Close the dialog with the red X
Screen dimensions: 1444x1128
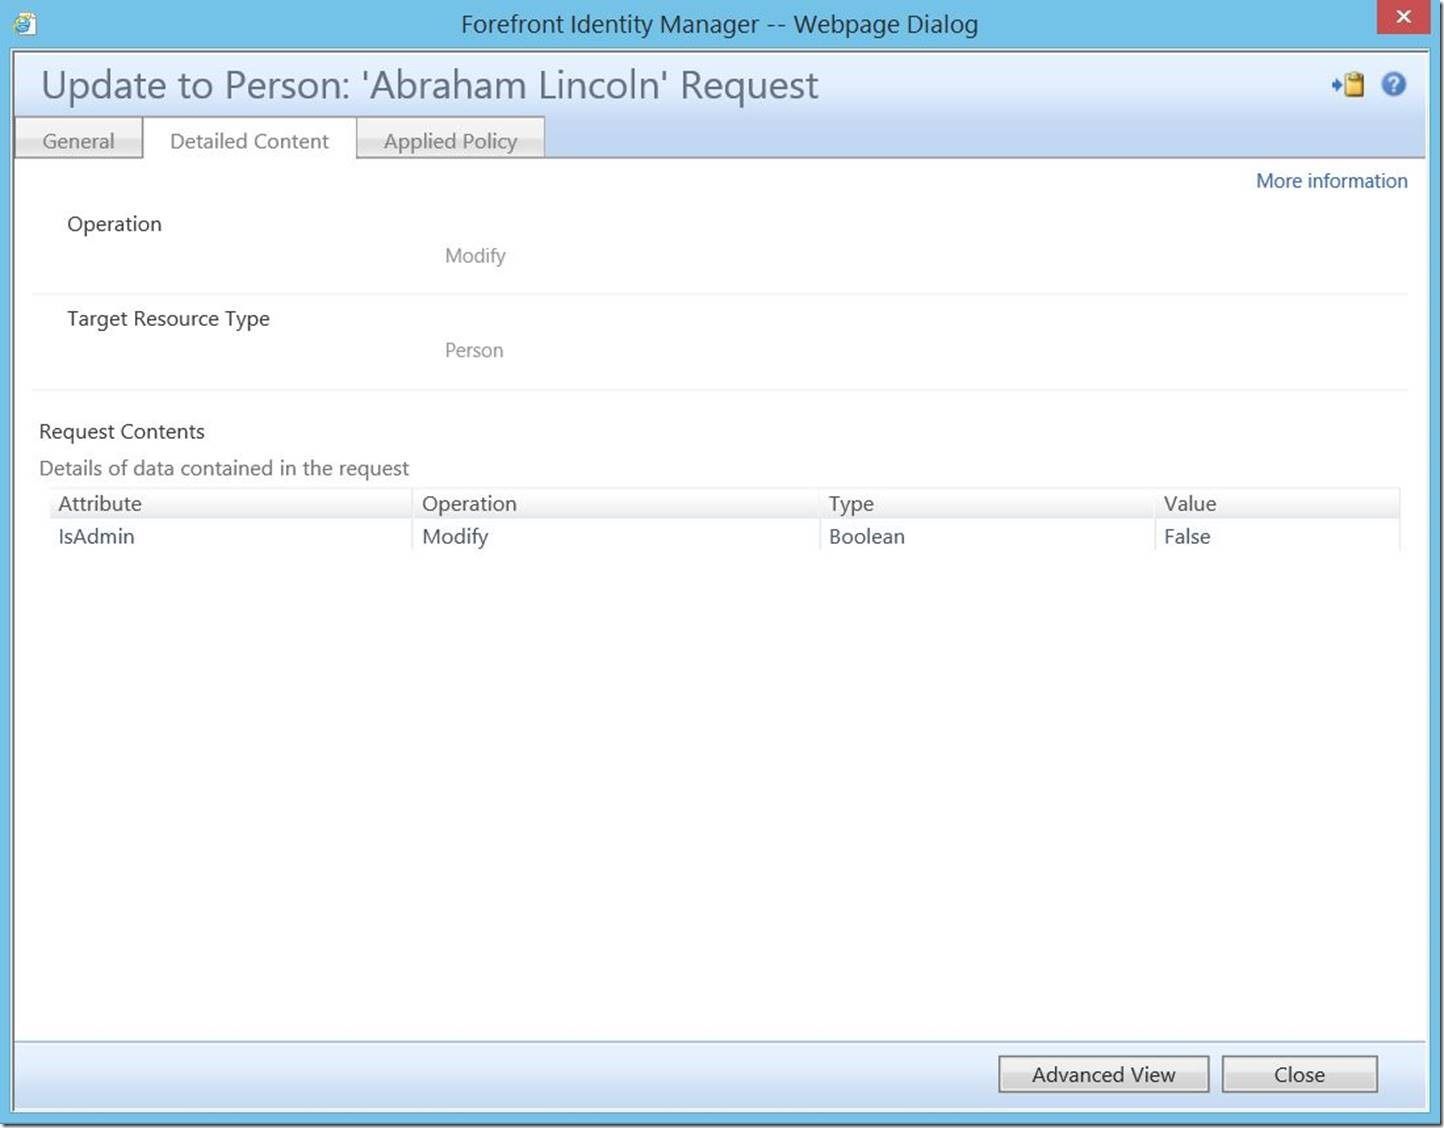point(1403,17)
